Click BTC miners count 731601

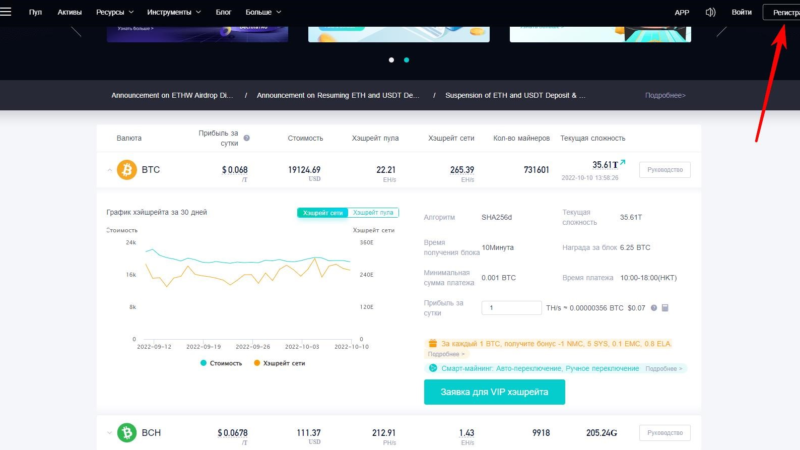point(536,170)
